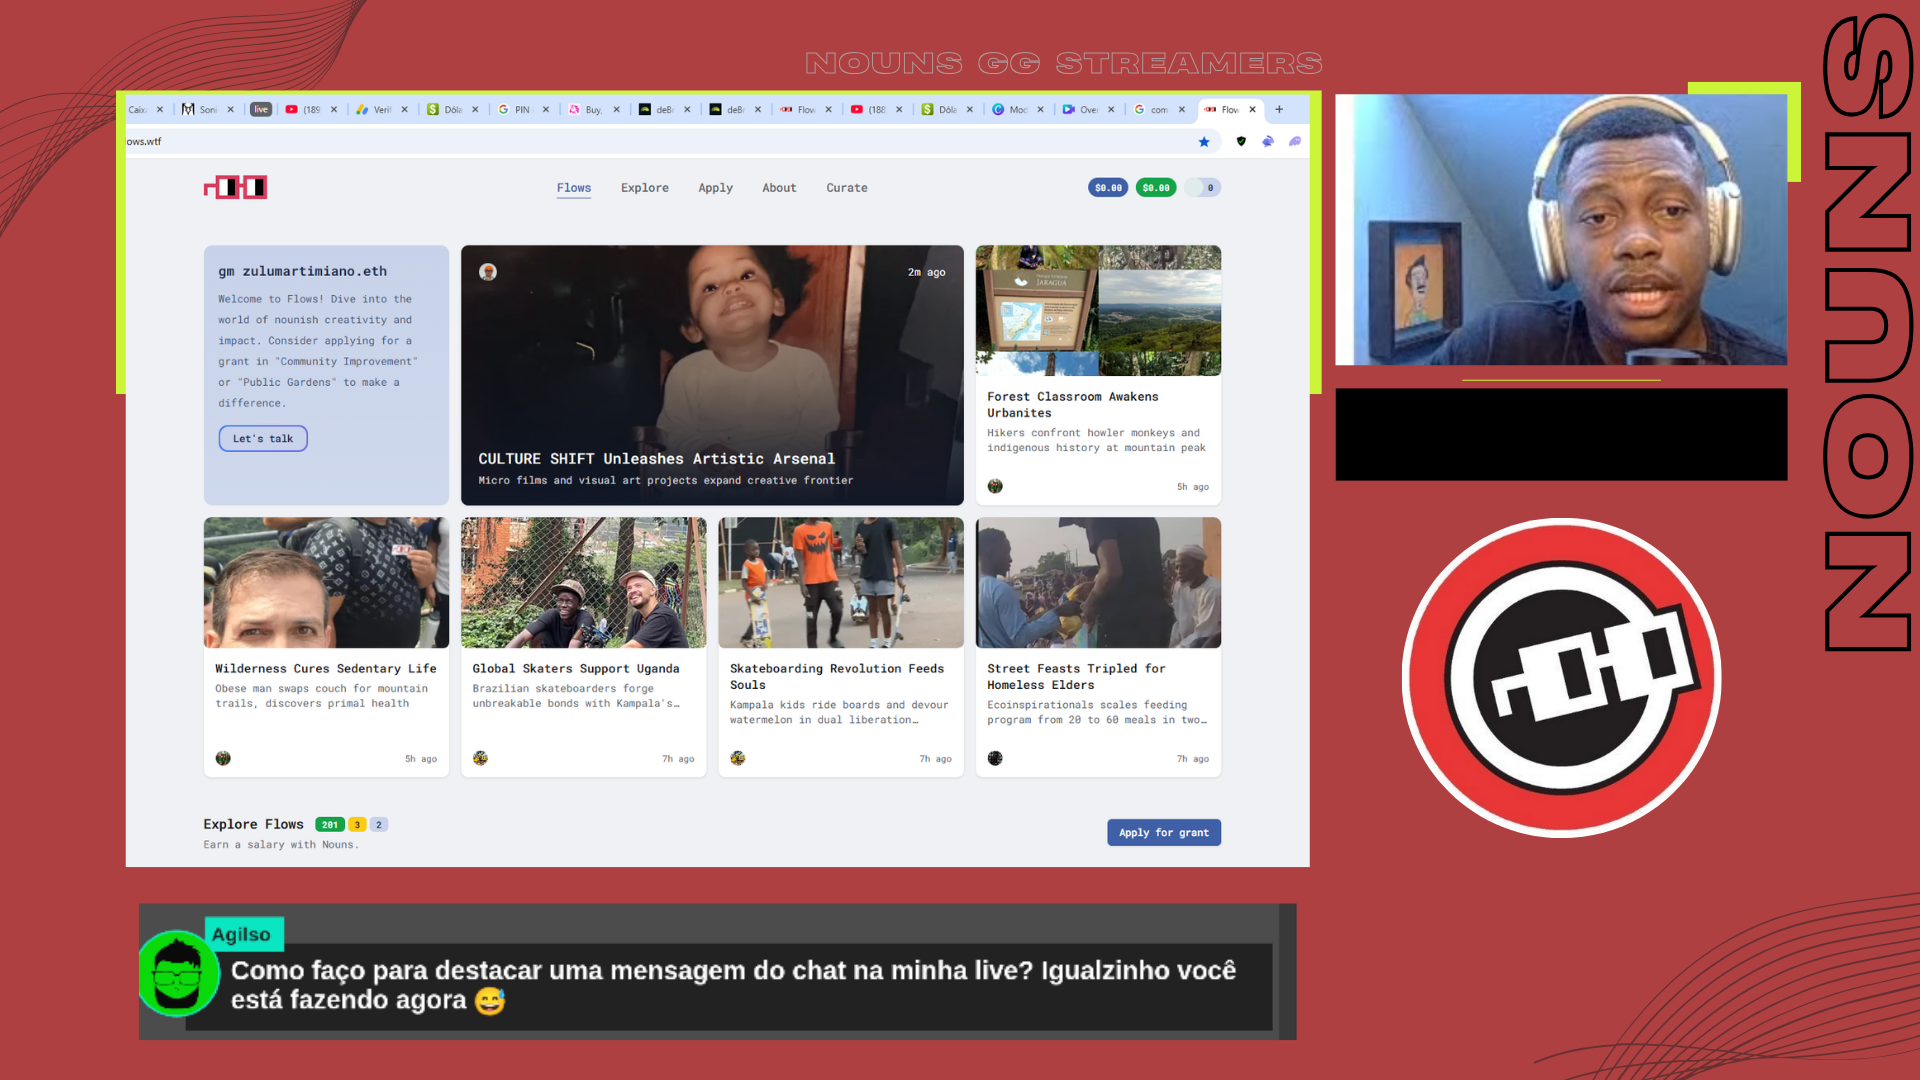Click author avatar on Skateboarding Revolution card

738,758
